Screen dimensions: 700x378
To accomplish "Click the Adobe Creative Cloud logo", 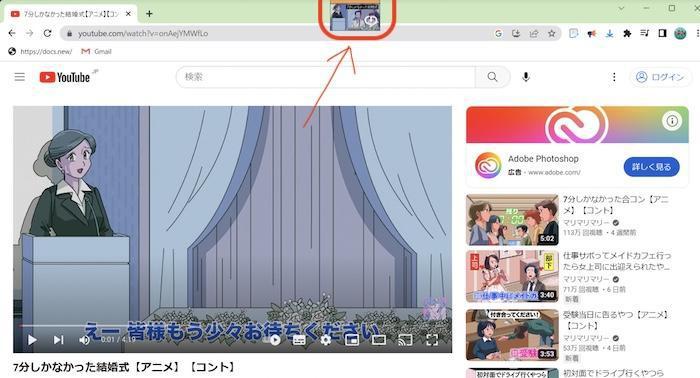I will pyautogui.click(x=488, y=165).
